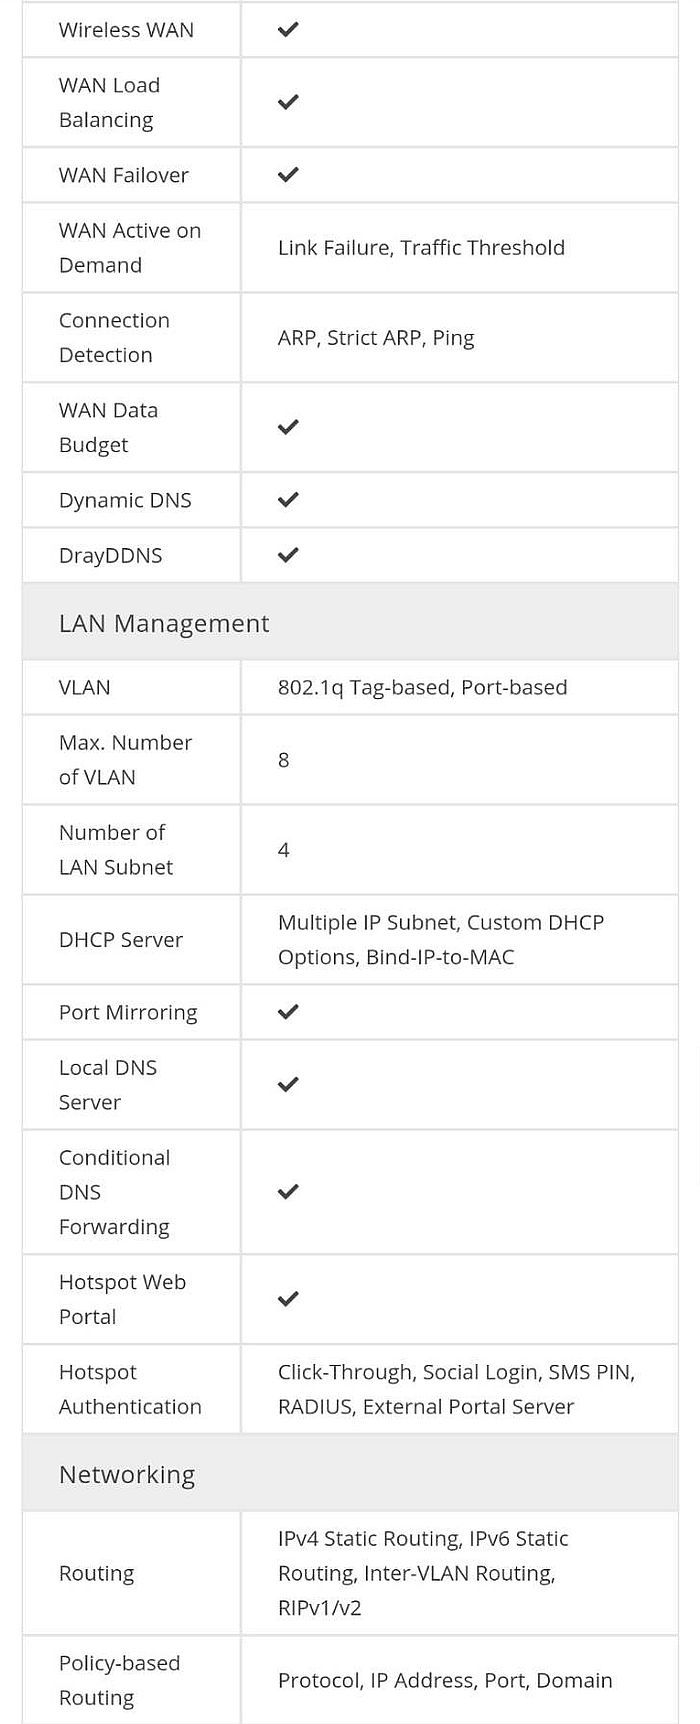Click the Local DNS Server checkmark

288,1085
